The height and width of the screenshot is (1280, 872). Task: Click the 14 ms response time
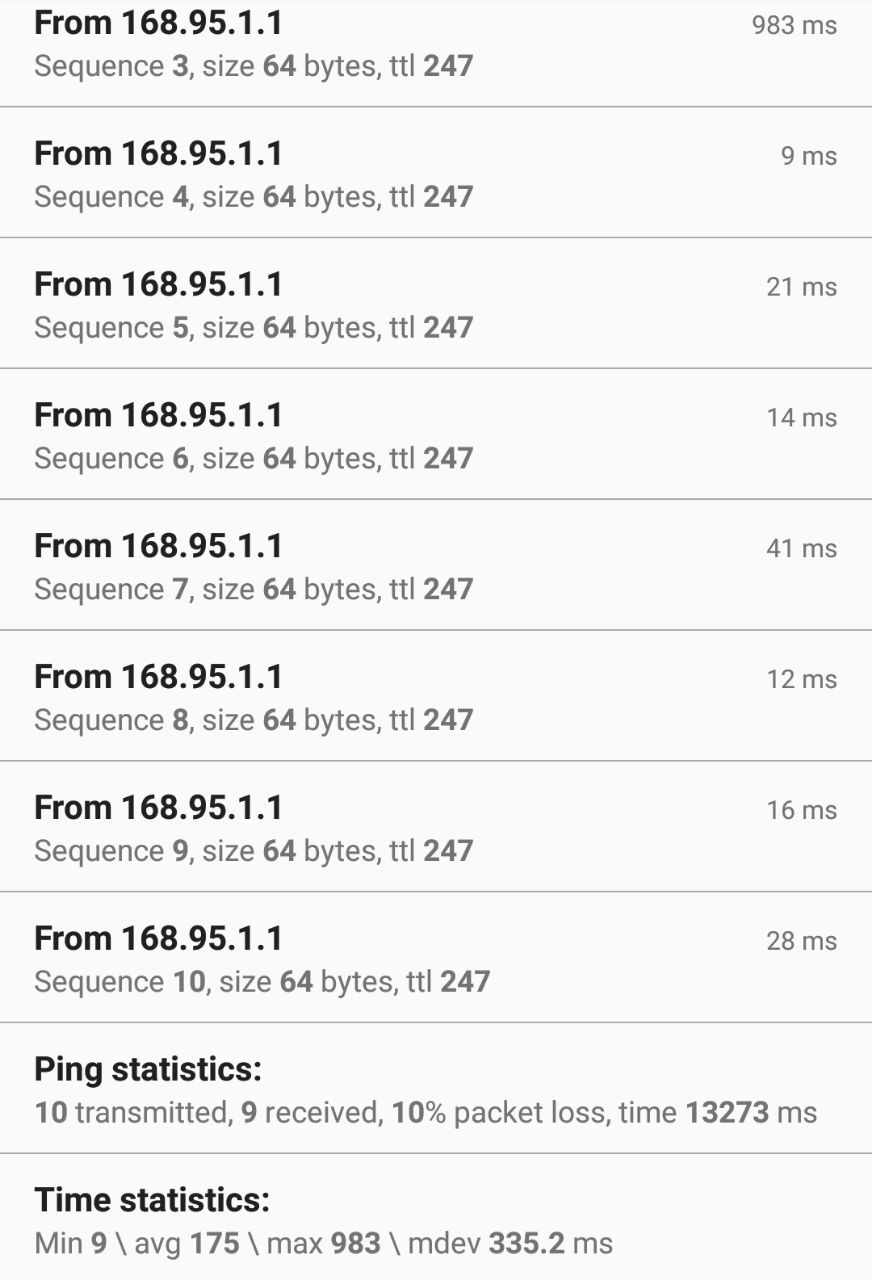(801, 418)
